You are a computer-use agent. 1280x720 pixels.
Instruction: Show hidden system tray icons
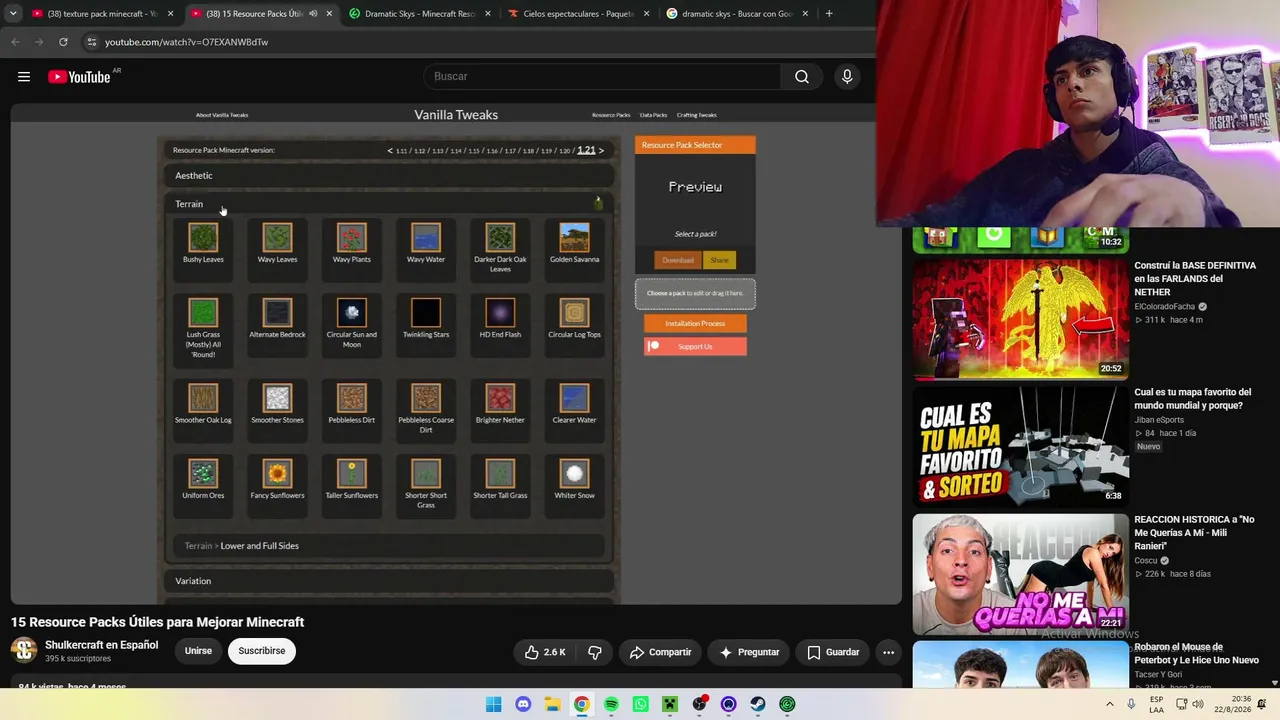pos(1109,704)
